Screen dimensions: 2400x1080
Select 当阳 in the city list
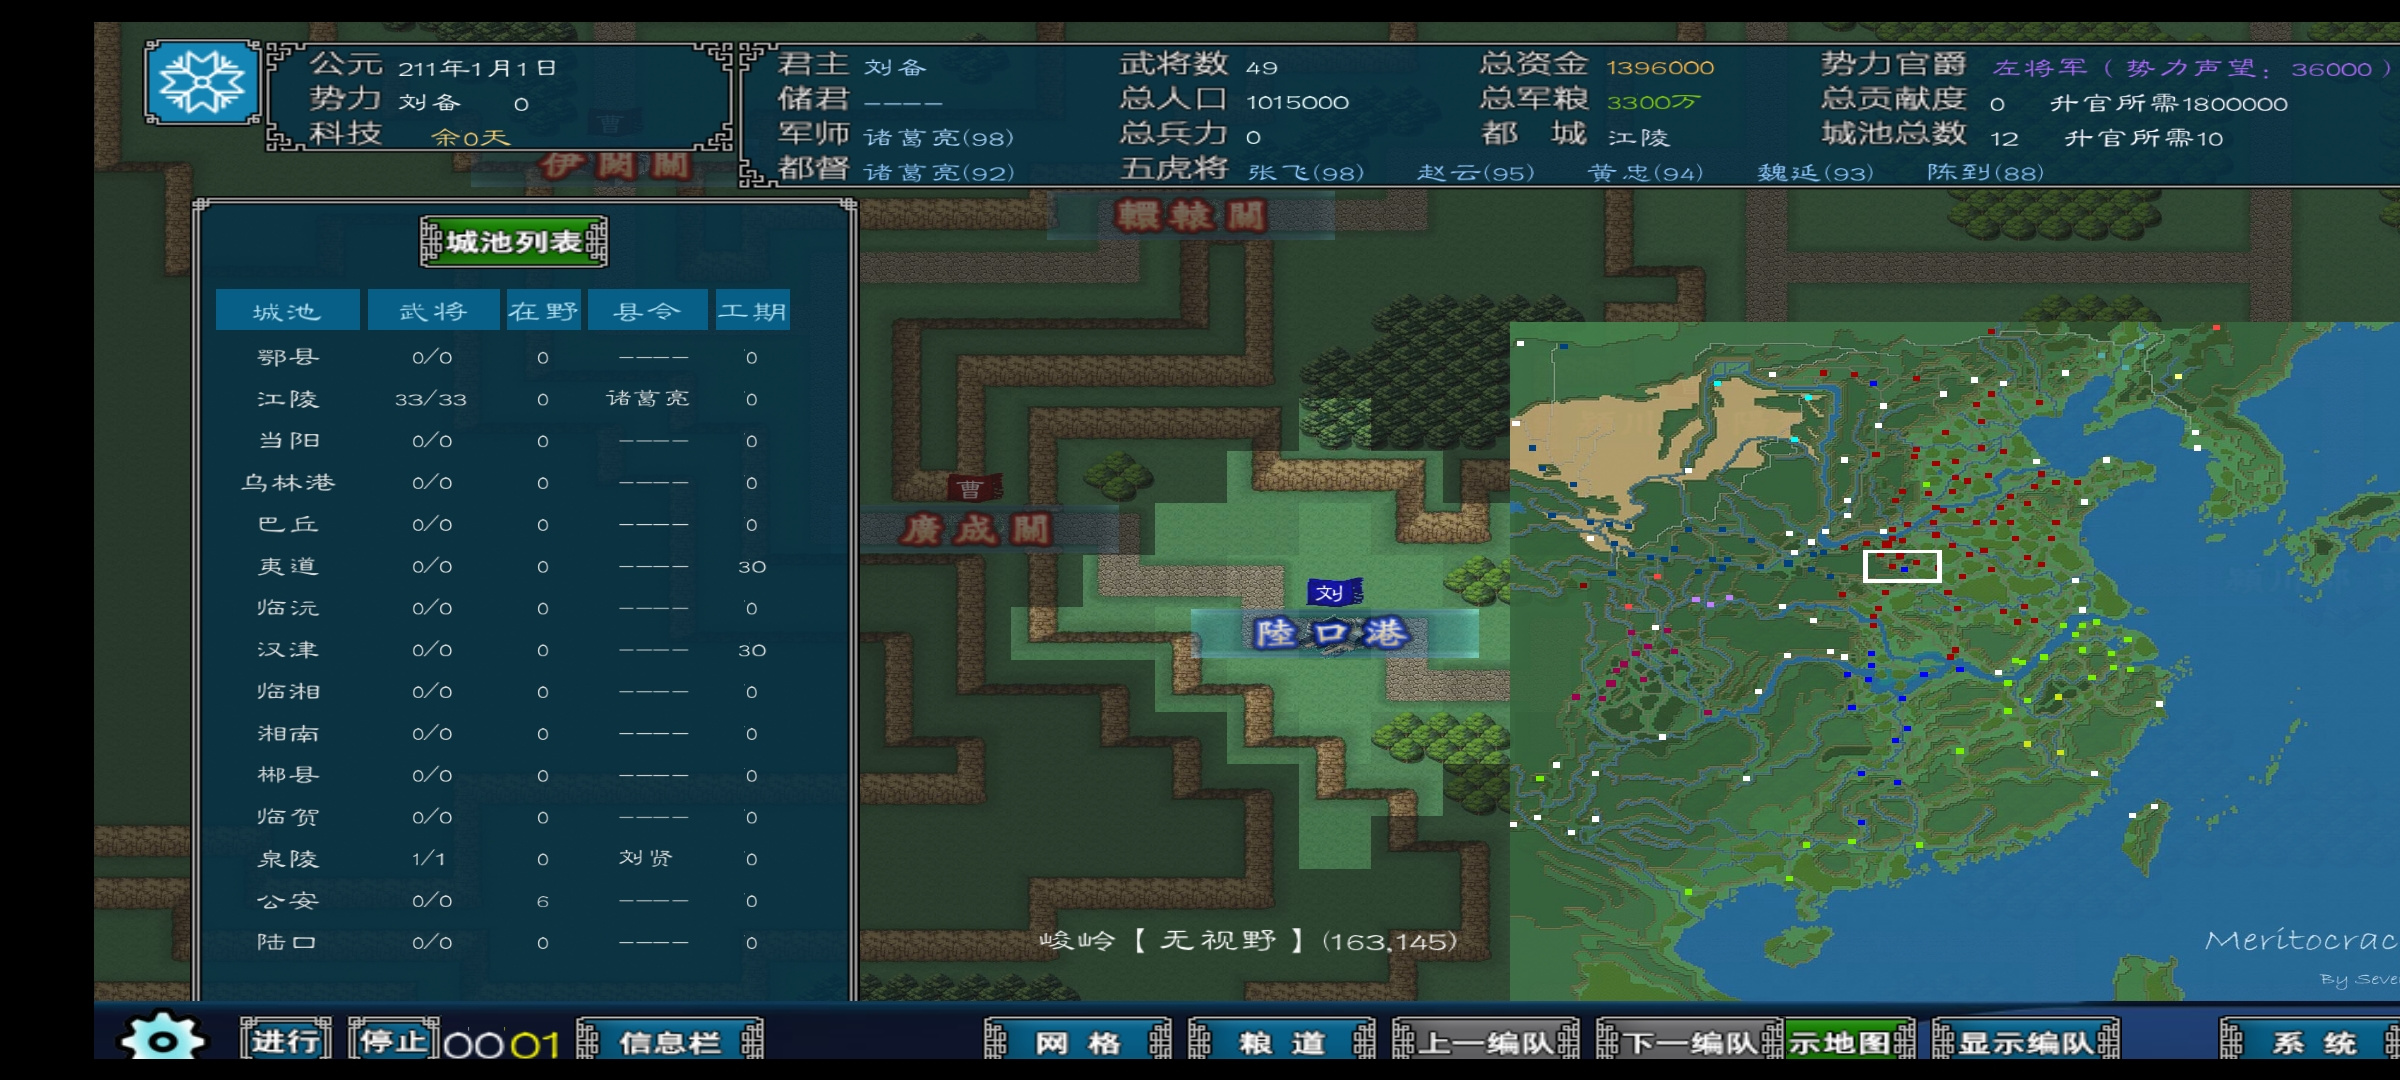coord(288,440)
